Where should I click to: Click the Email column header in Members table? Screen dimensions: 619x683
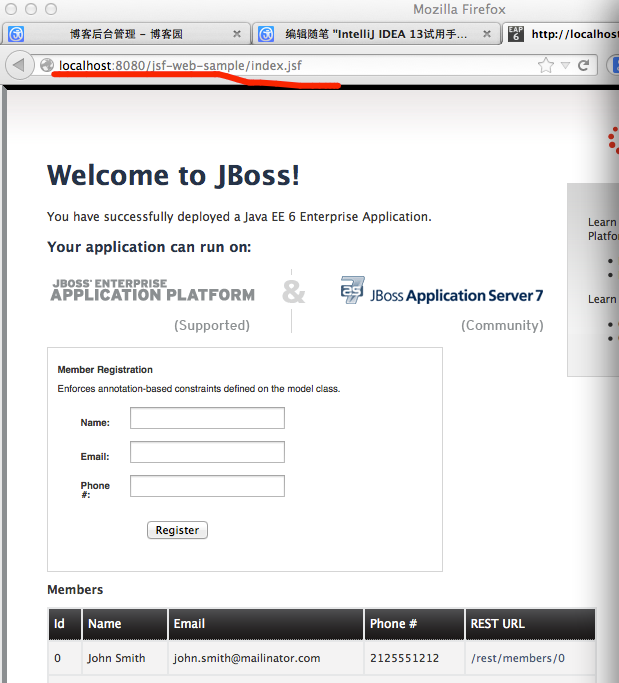(266, 624)
